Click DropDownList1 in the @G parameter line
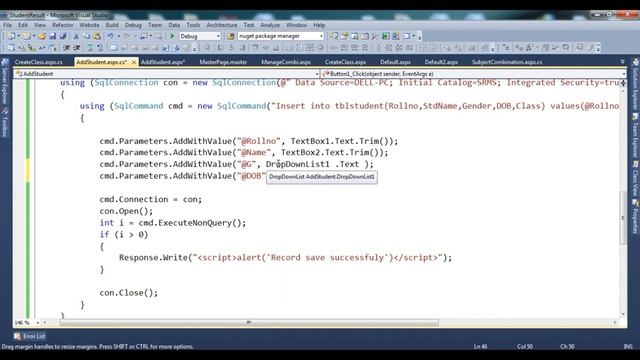This screenshot has width=640, height=360. (x=298, y=164)
